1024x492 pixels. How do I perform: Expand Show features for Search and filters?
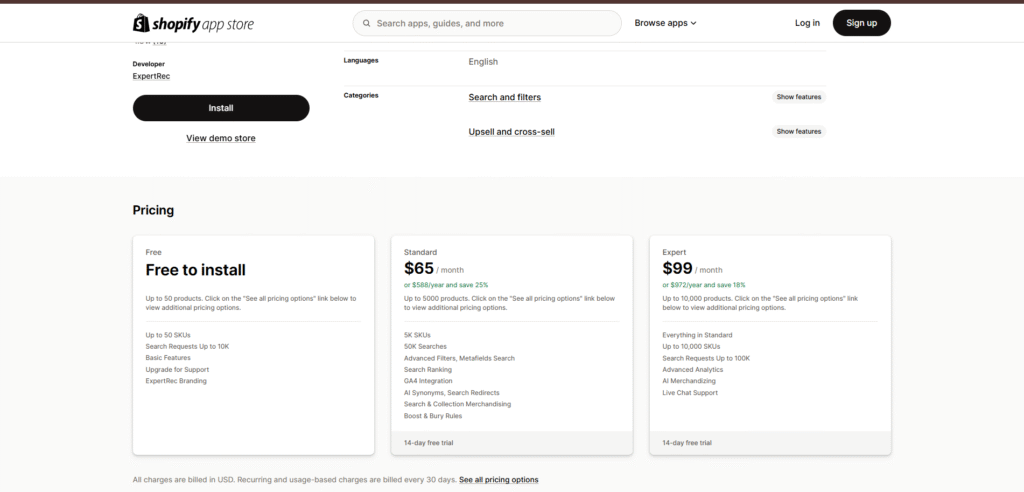(799, 97)
